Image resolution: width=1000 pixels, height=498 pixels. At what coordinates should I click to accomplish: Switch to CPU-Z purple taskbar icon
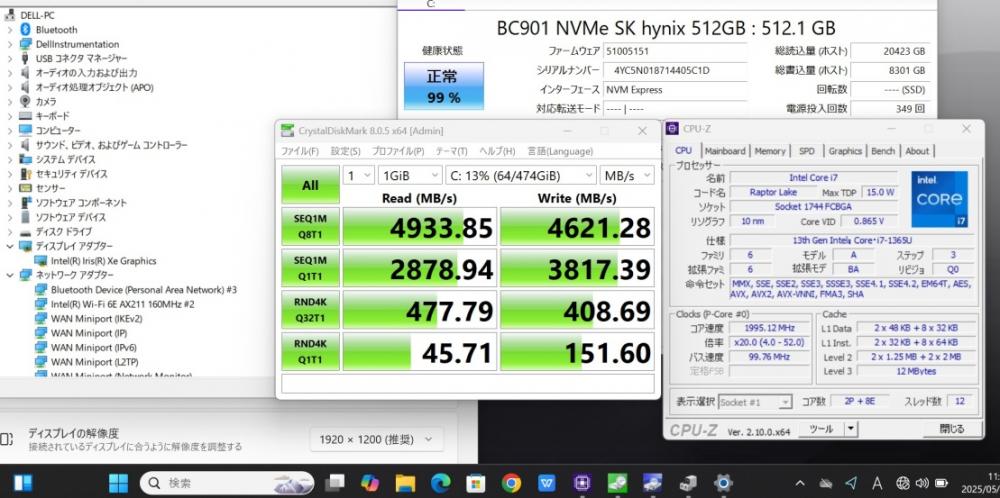point(581,483)
